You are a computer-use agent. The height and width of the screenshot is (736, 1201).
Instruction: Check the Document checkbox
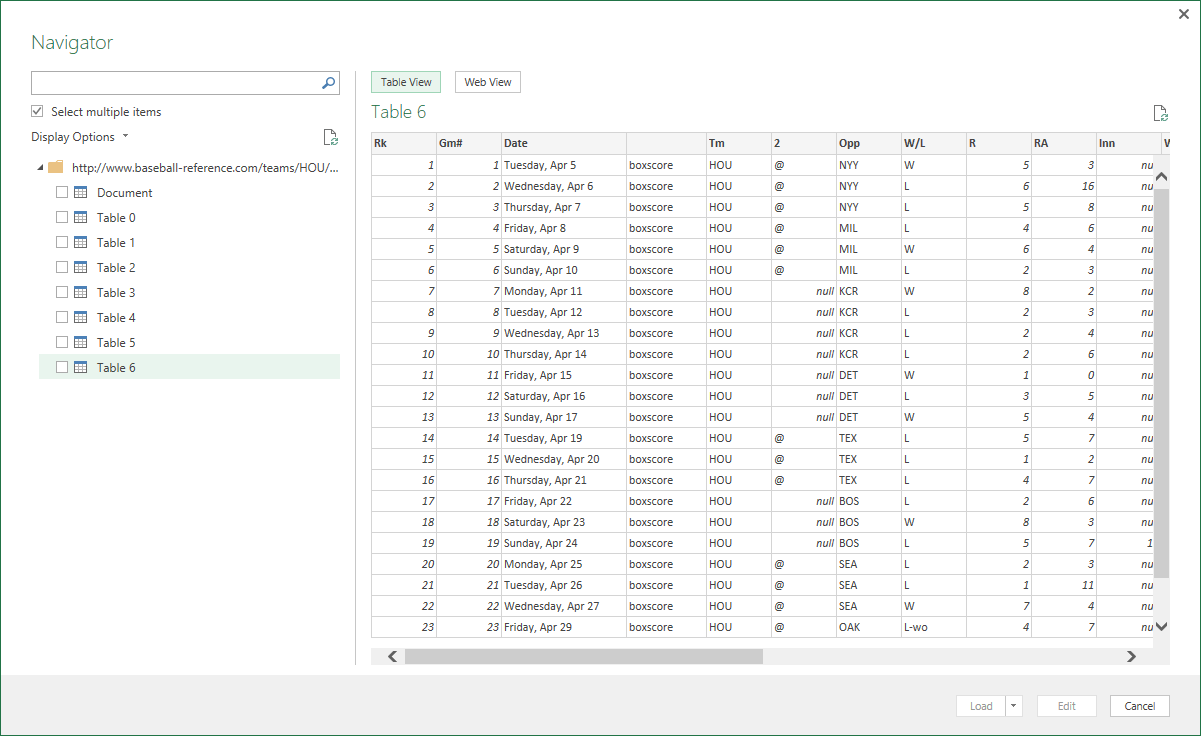coord(62,192)
